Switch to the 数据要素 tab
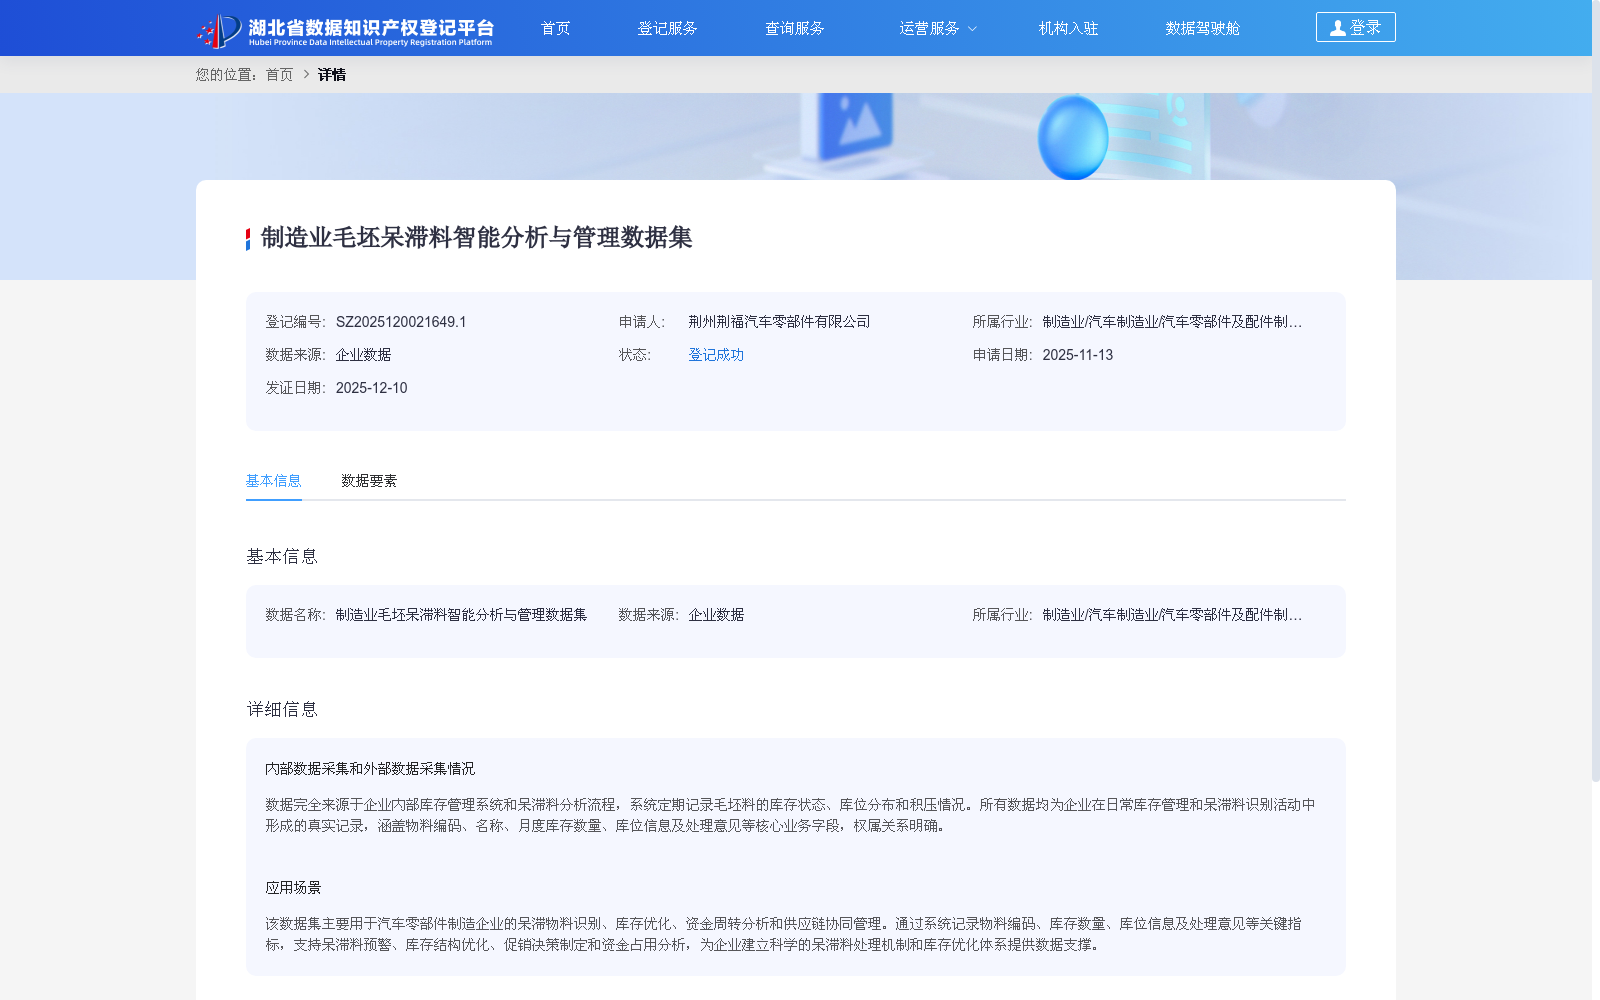The height and width of the screenshot is (1000, 1600). coord(369,481)
